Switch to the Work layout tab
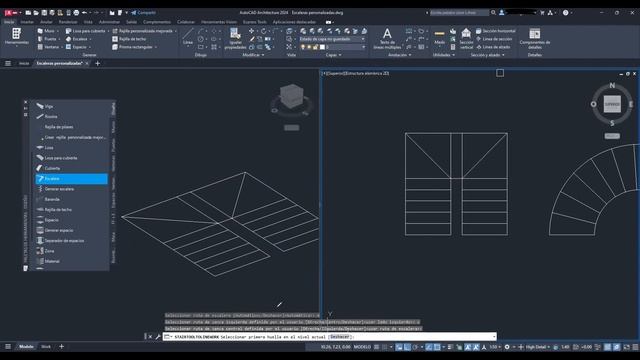Viewport: 640px width, 360px height. (x=46, y=347)
